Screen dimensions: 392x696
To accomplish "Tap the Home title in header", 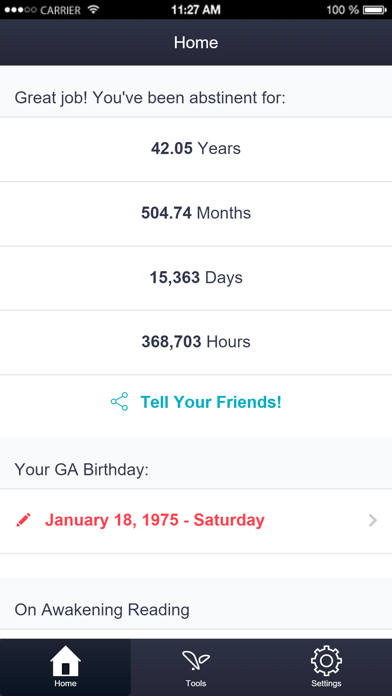I will click(196, 43).
